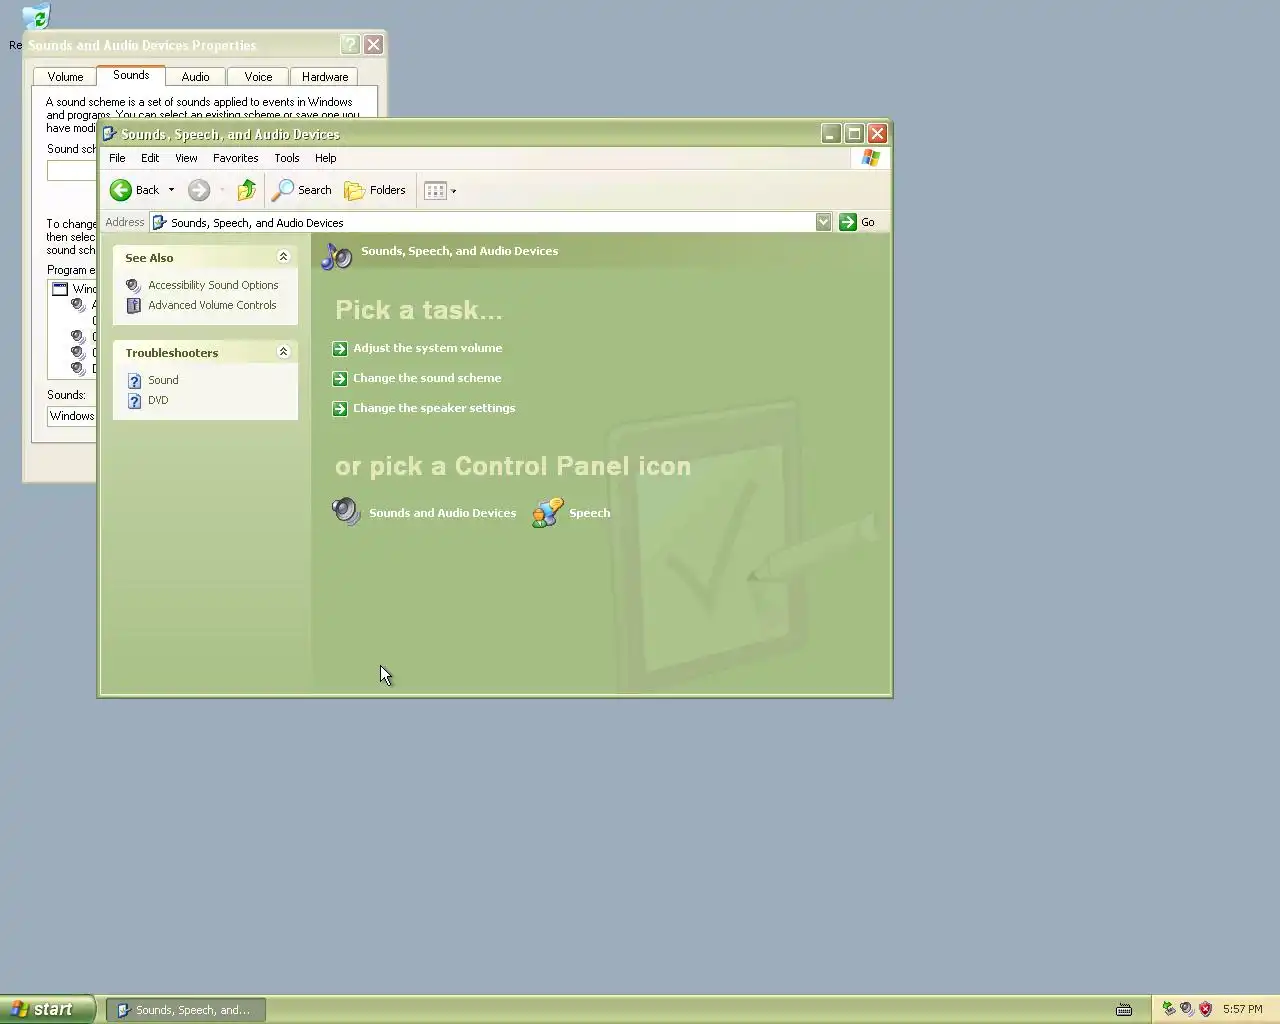The height and width of the screenshot is (1024, 1280).
Task: Open the Sound troubleshooter link
Action: 163,380
